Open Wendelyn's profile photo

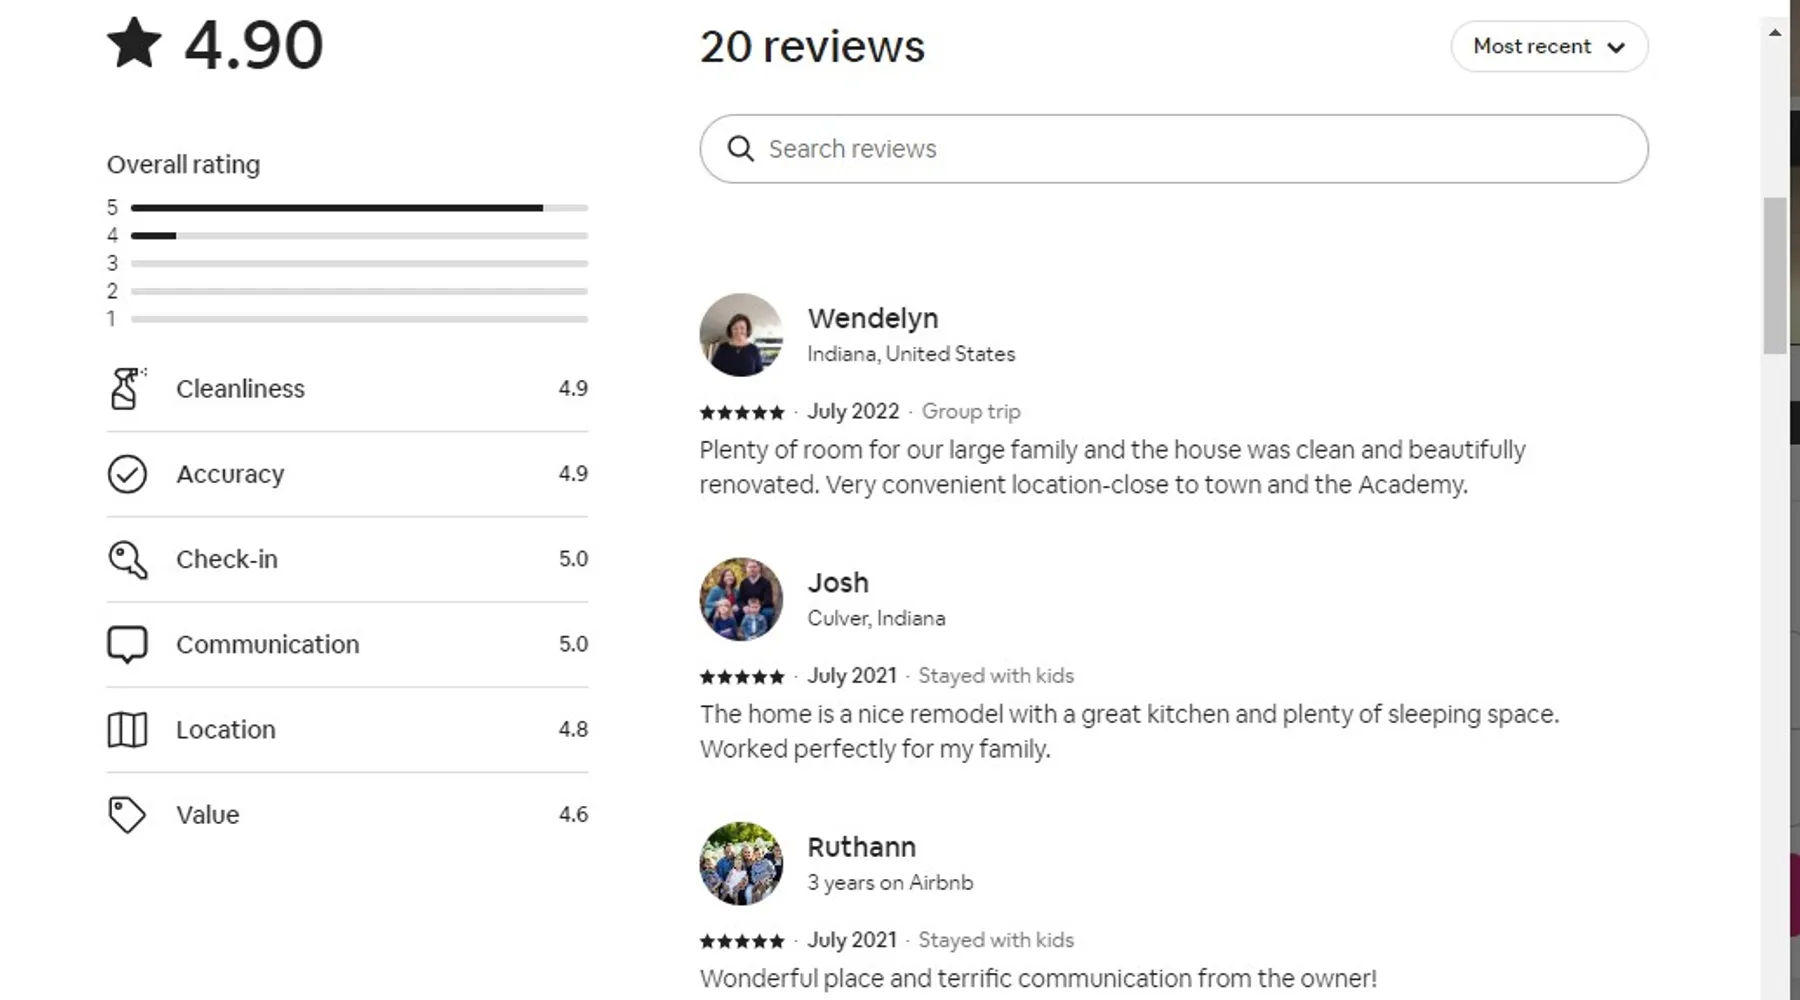click(x=741, y=335)
